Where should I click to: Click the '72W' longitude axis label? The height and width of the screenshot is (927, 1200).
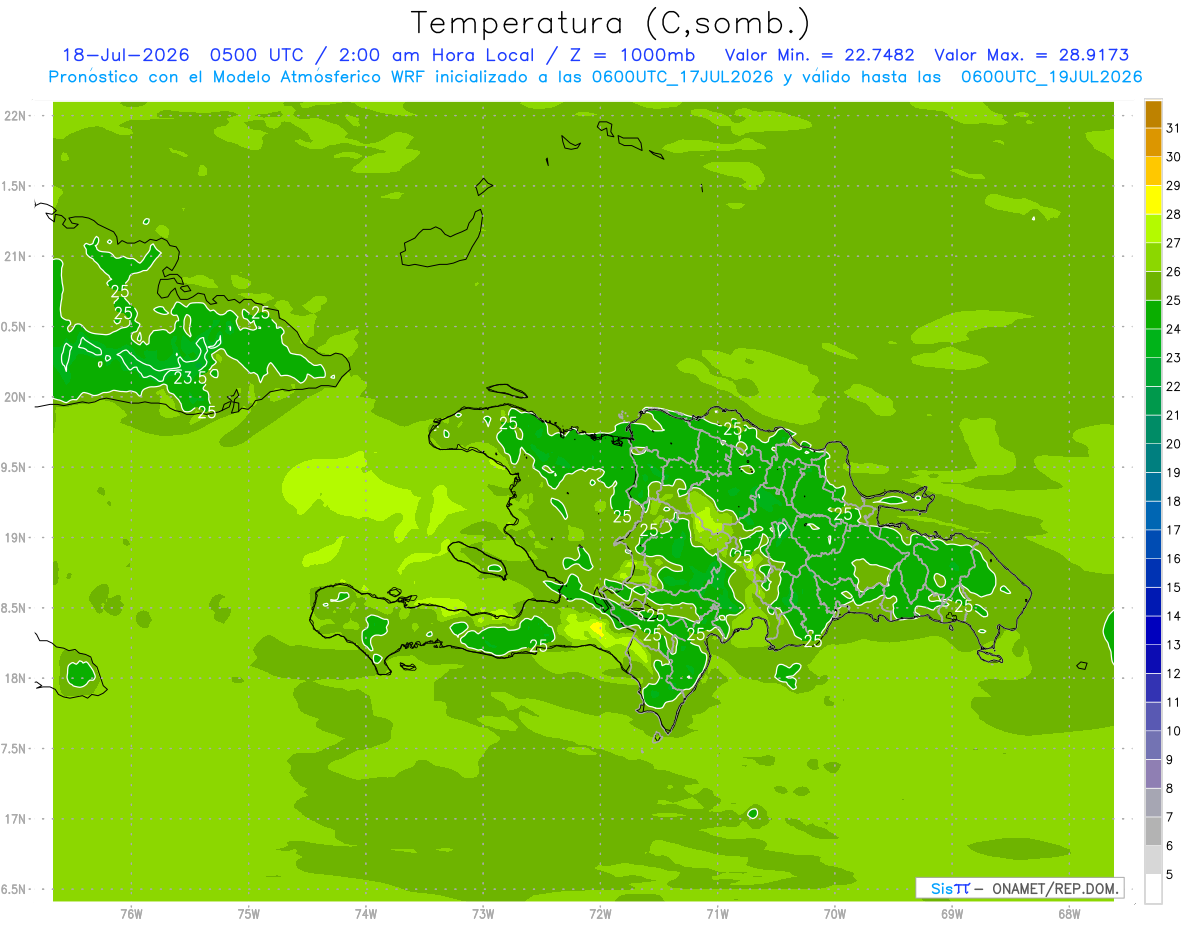click(600, 914)
